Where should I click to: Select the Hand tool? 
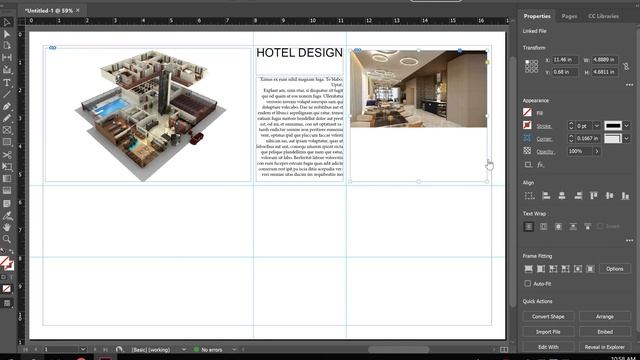pyautogui.click(x=7, y=227)
